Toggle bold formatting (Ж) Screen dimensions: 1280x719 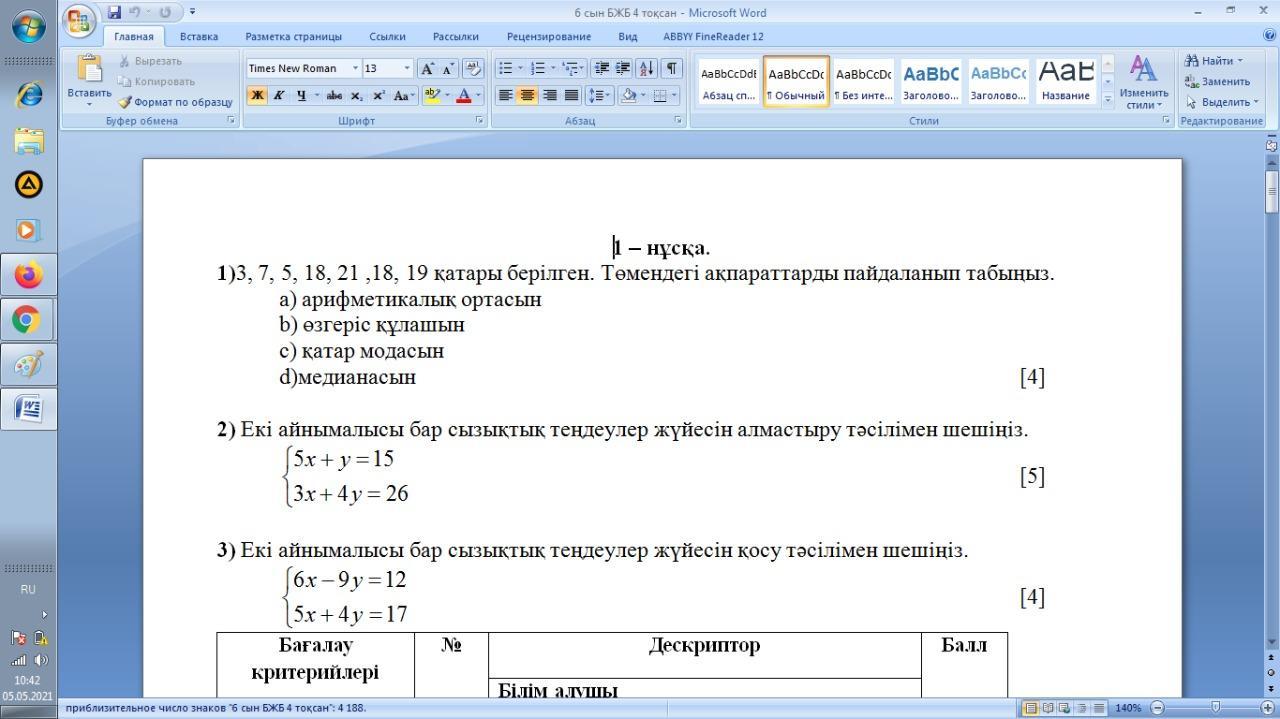(x=257, y=96)
